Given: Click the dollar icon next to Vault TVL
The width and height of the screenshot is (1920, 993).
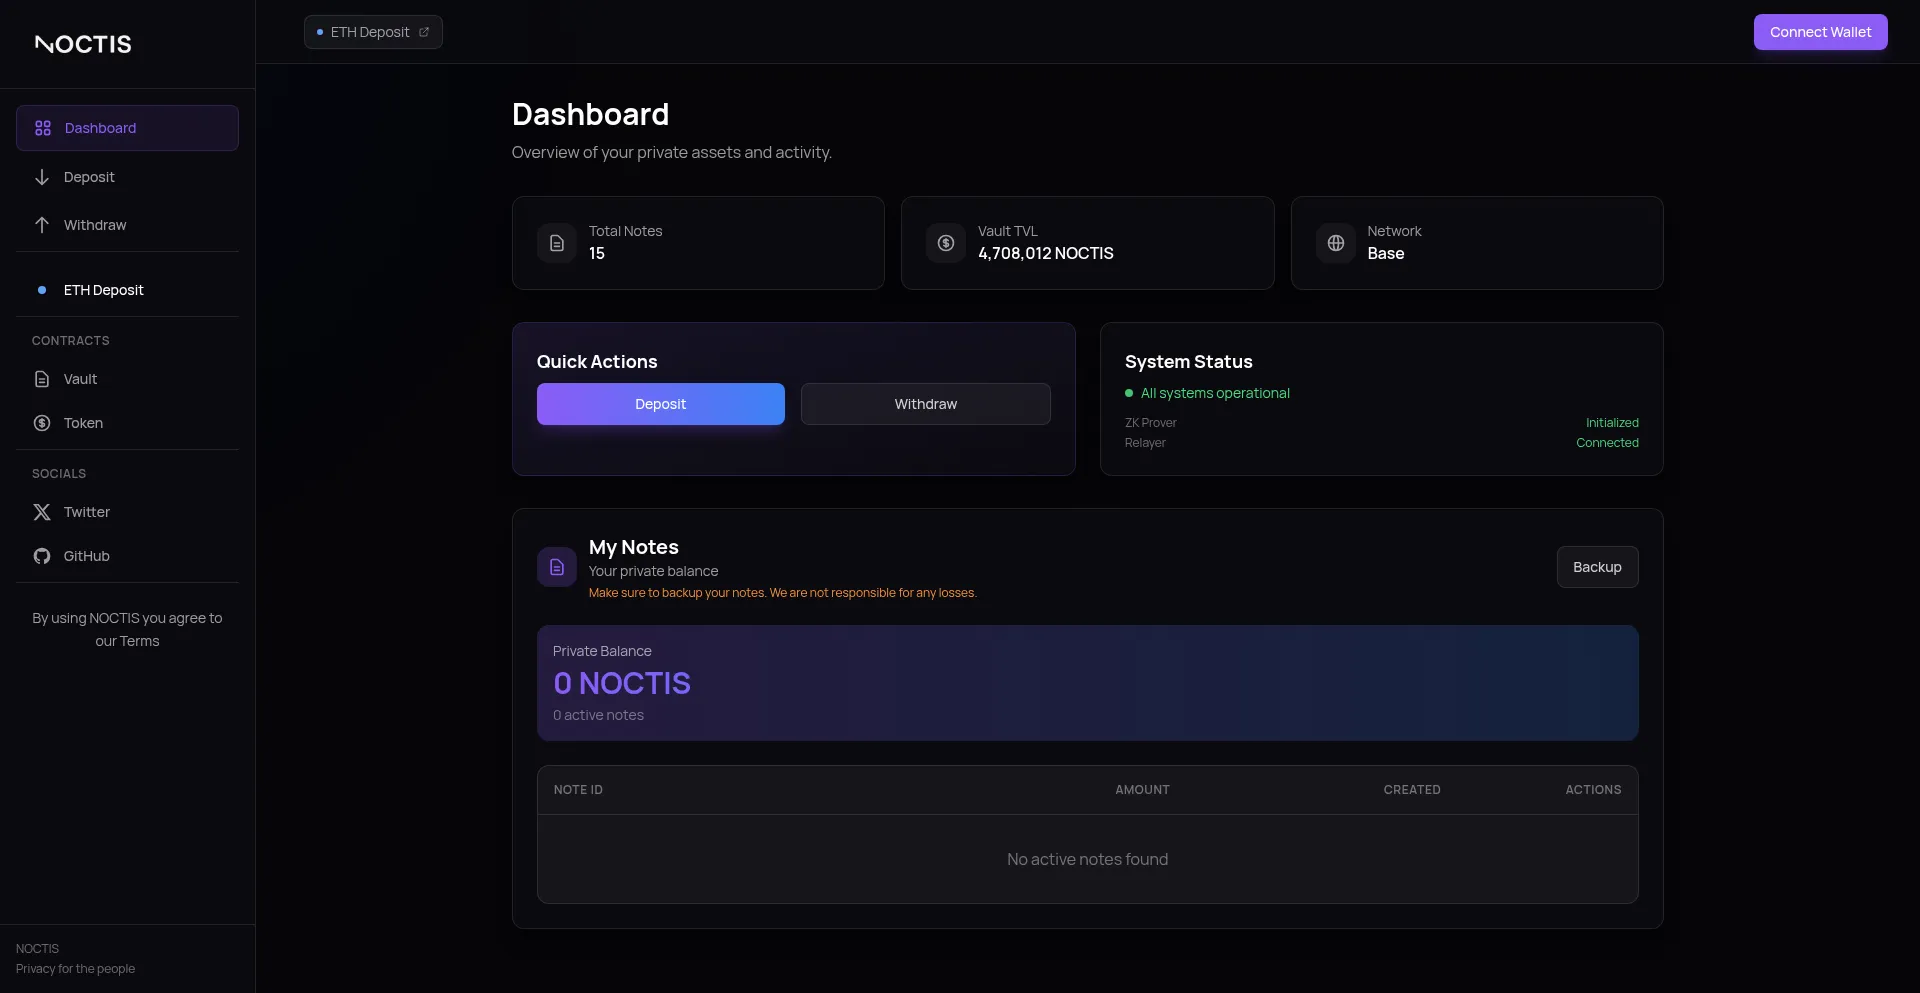Looking at the screenshot, I should [946, 242].
